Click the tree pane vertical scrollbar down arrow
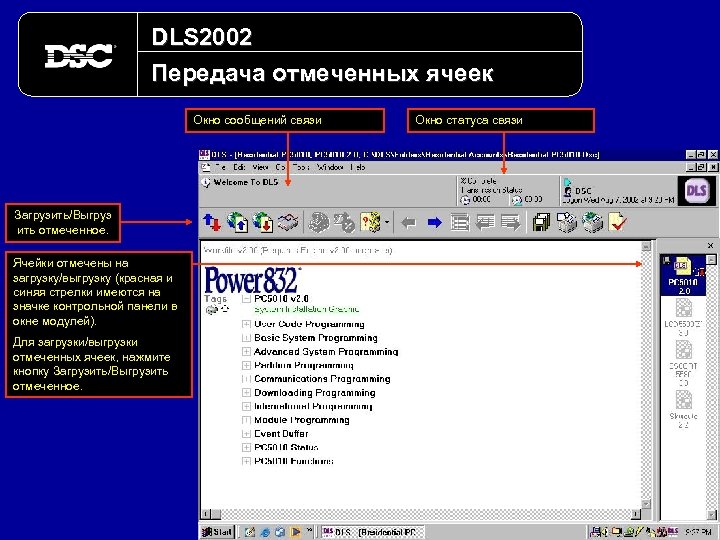The image size is (720, 540). pyautogui.click(x=646, y=505)
